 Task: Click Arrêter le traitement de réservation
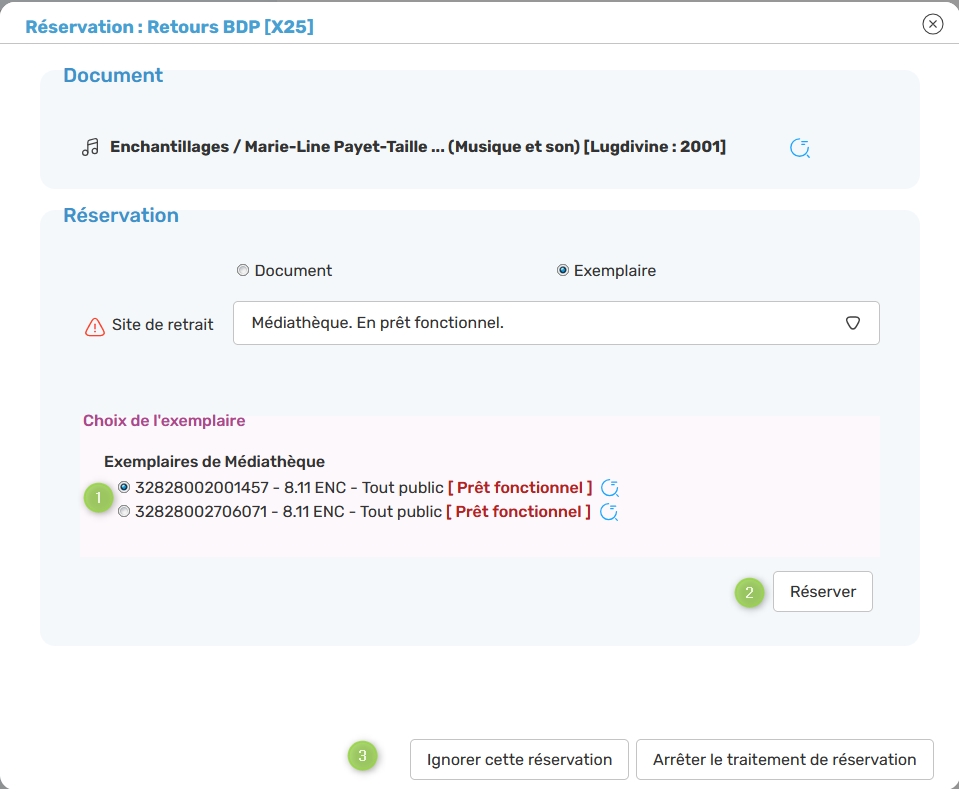(784, 760)
